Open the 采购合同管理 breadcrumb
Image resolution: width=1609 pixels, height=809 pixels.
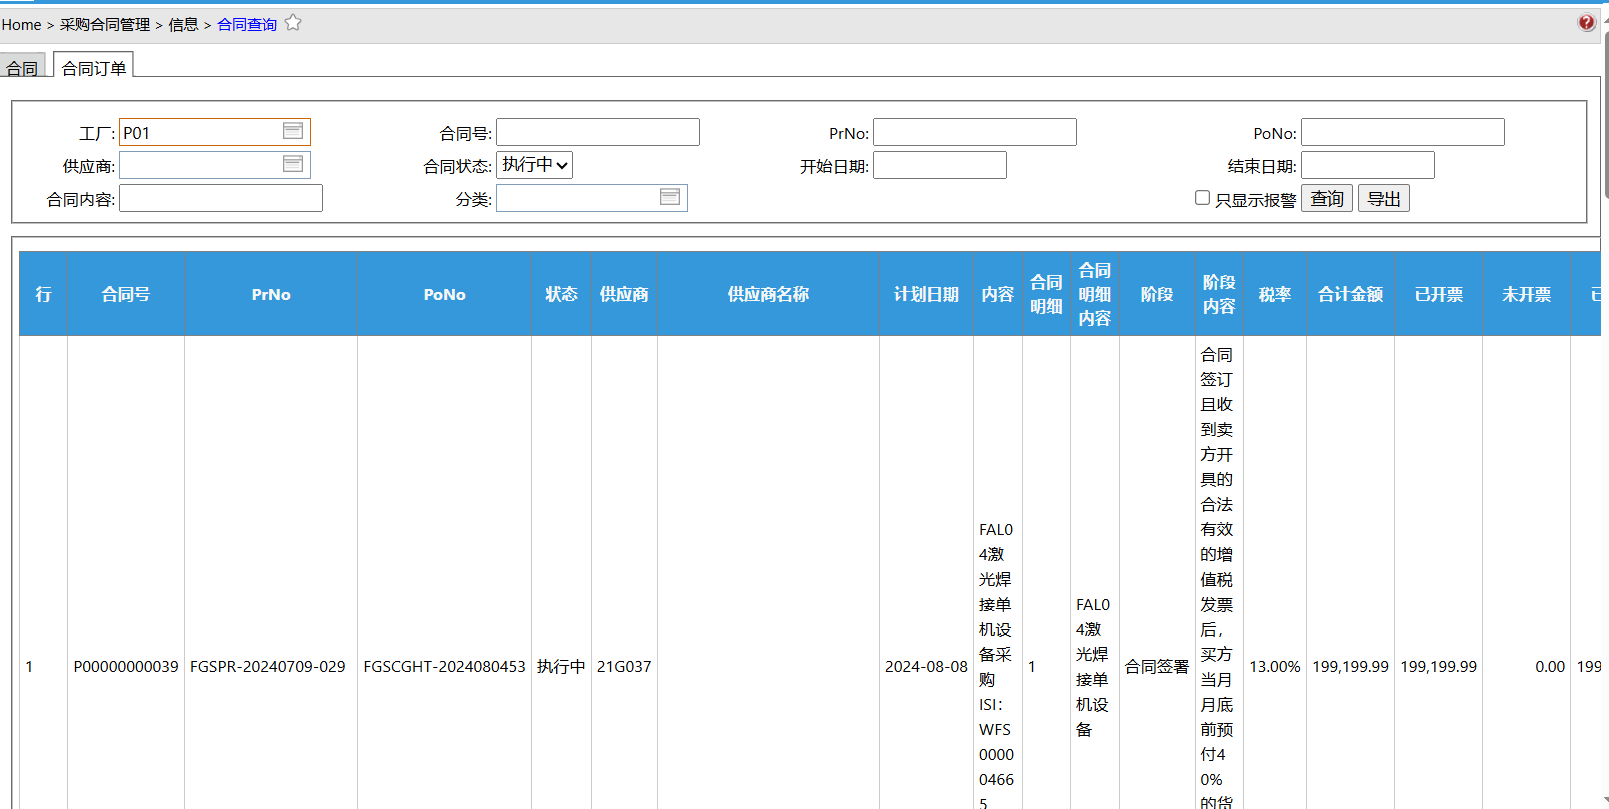tap(105, 24)
